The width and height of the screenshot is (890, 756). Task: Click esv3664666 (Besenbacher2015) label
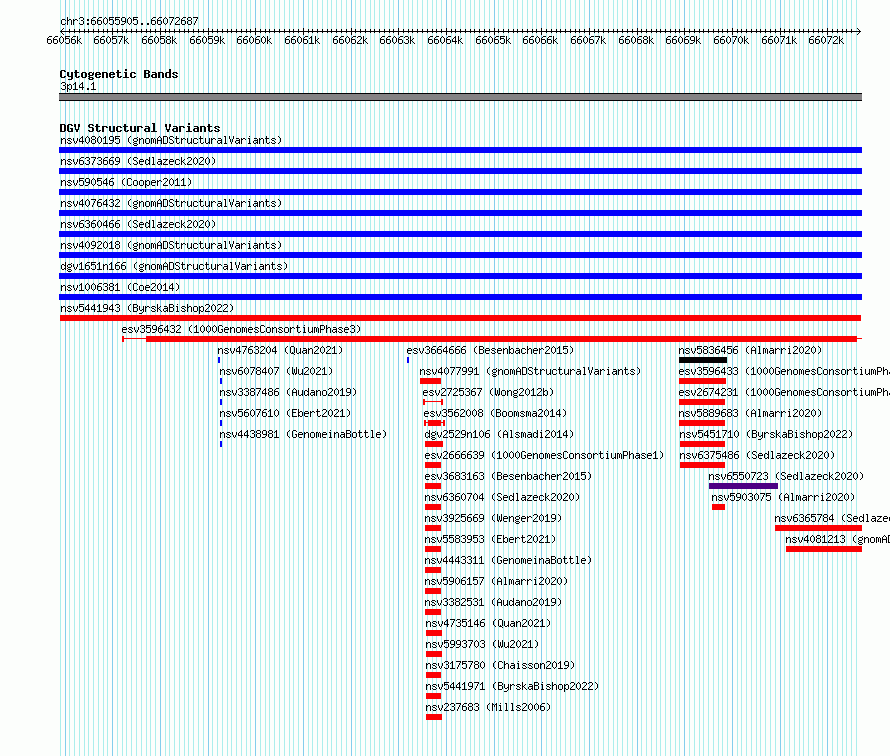[x=490, y=350]
